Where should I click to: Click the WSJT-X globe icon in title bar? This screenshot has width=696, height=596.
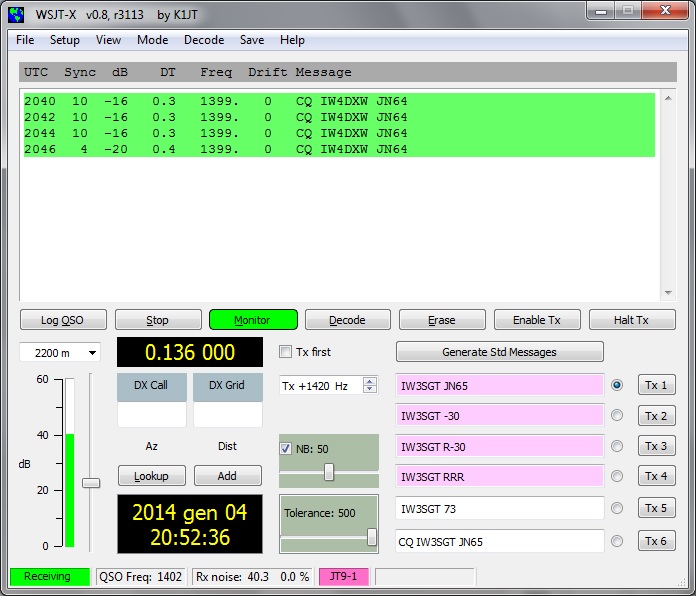coord(16,14)
